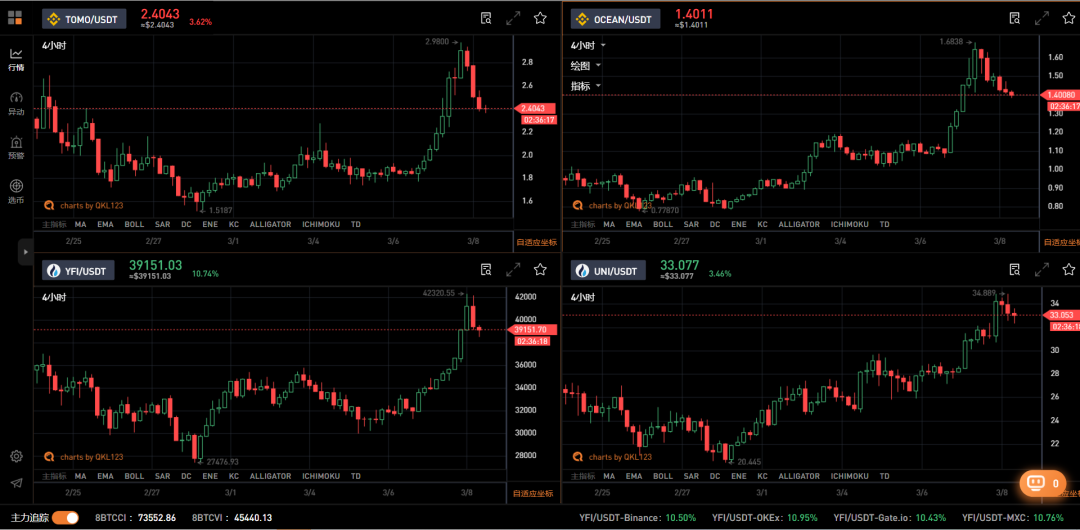Open settings gear in left sidebar
Screen dimensions: 1080x530
(17, 456)
